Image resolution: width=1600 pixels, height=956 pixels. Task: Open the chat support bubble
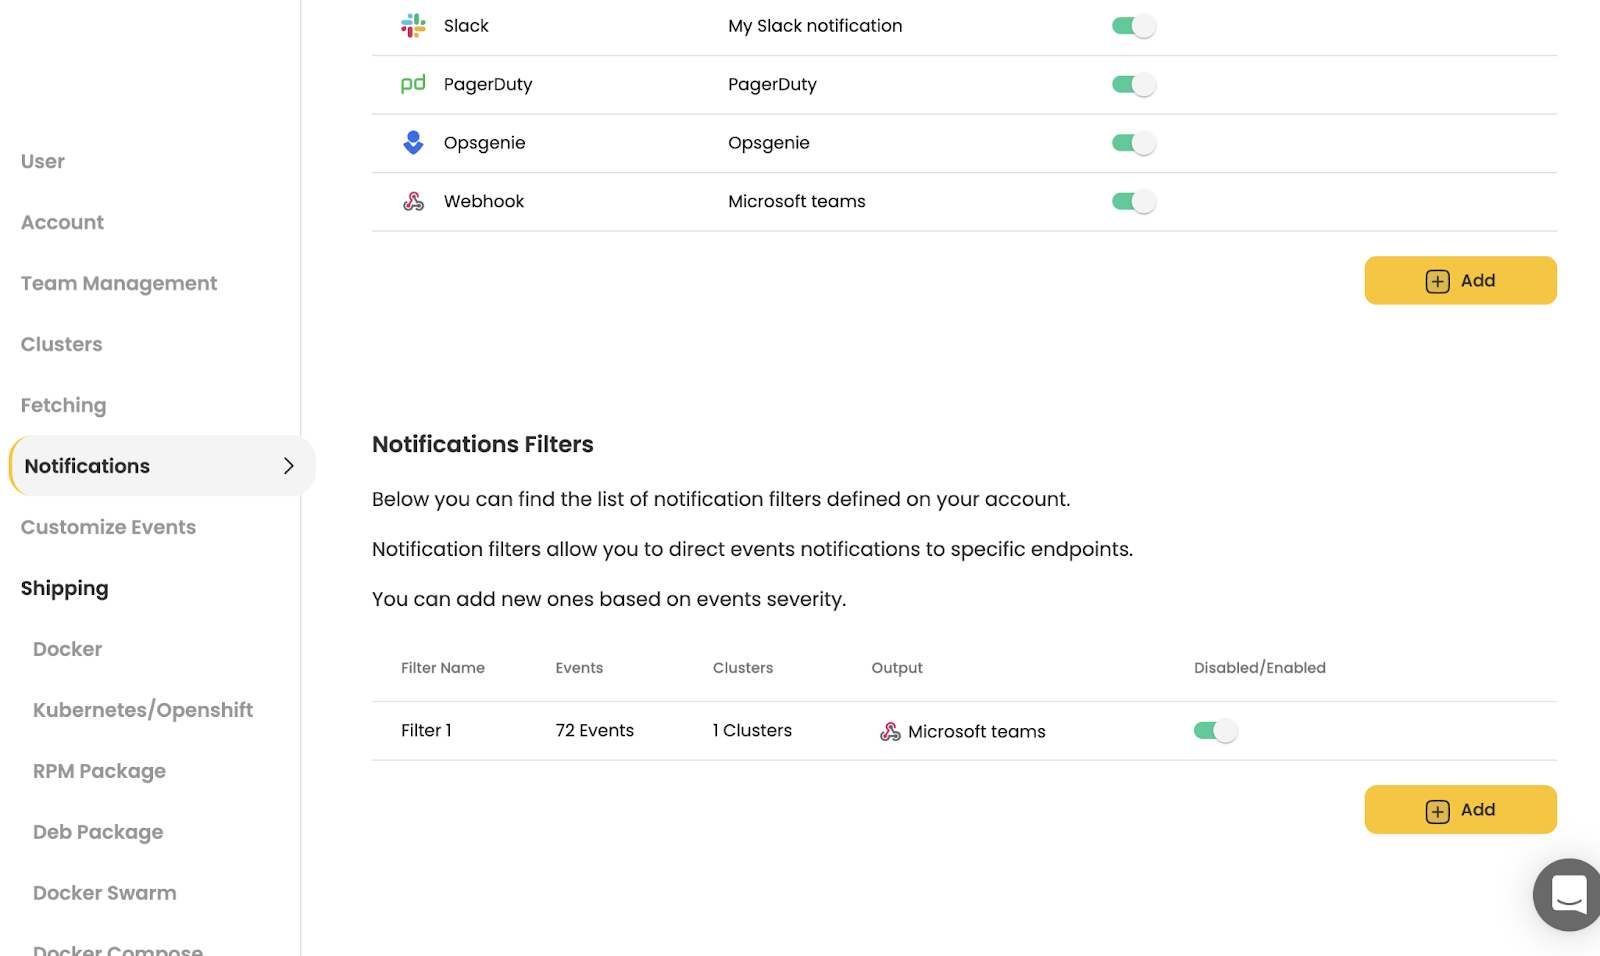tap(1567, 894)
